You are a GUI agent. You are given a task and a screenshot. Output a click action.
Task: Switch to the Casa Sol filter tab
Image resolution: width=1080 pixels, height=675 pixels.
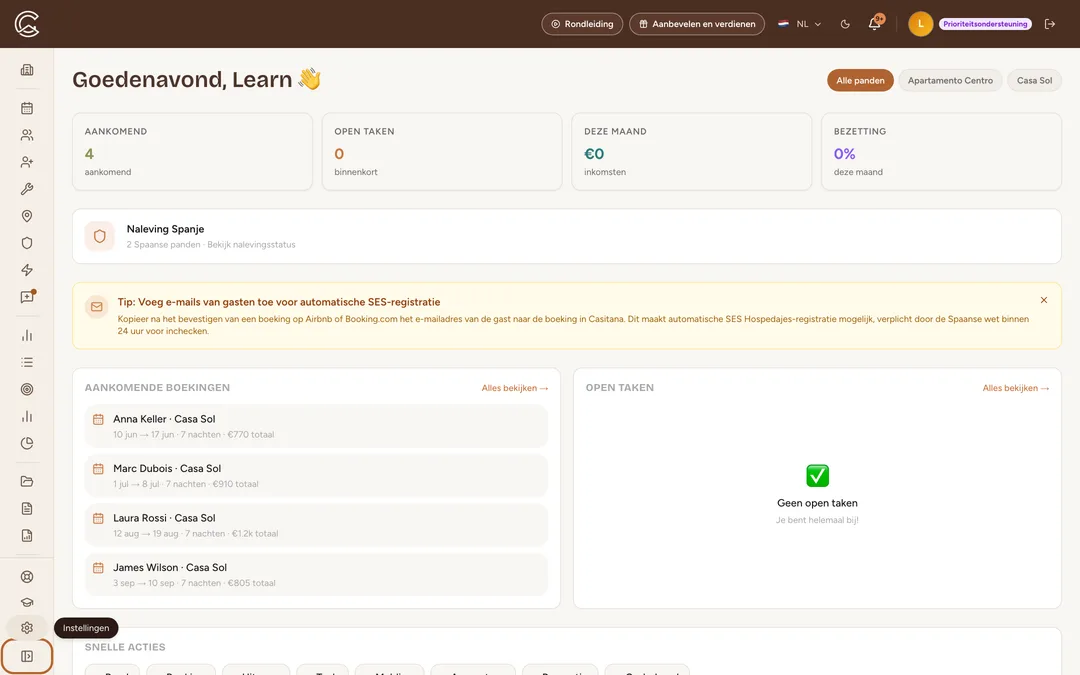[1034, 81]
